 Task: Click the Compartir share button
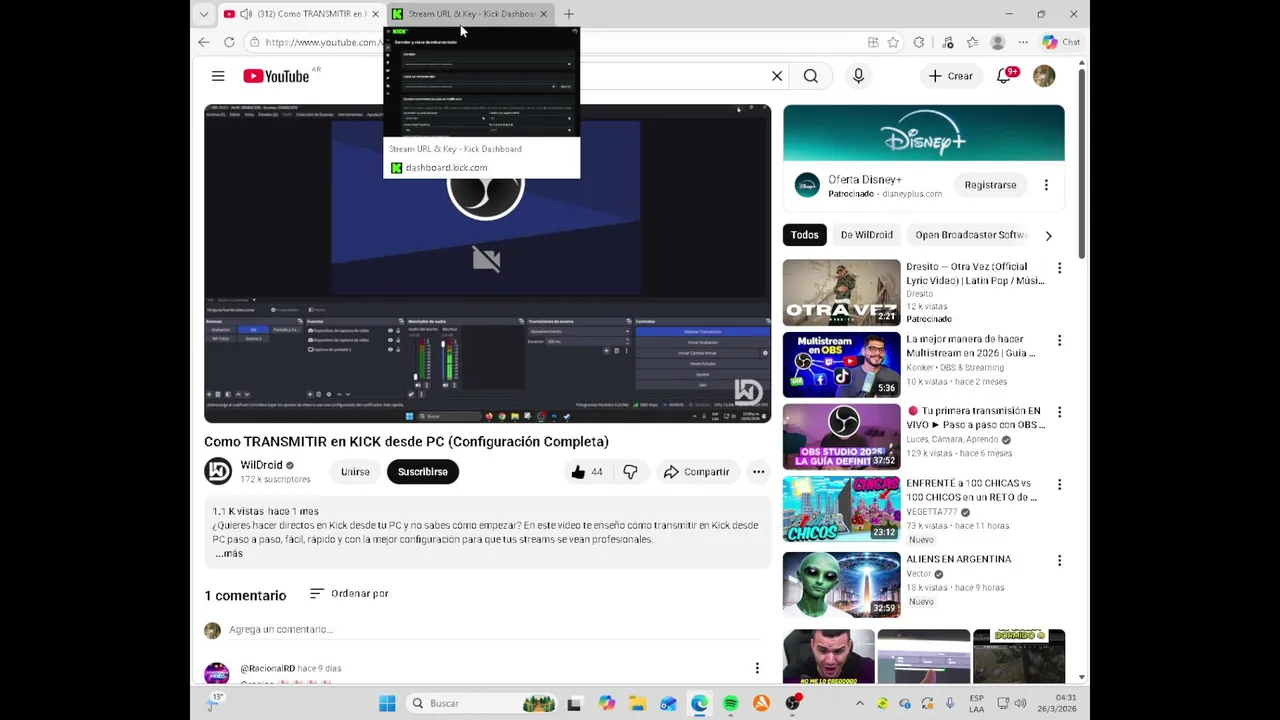pos(697,472)
